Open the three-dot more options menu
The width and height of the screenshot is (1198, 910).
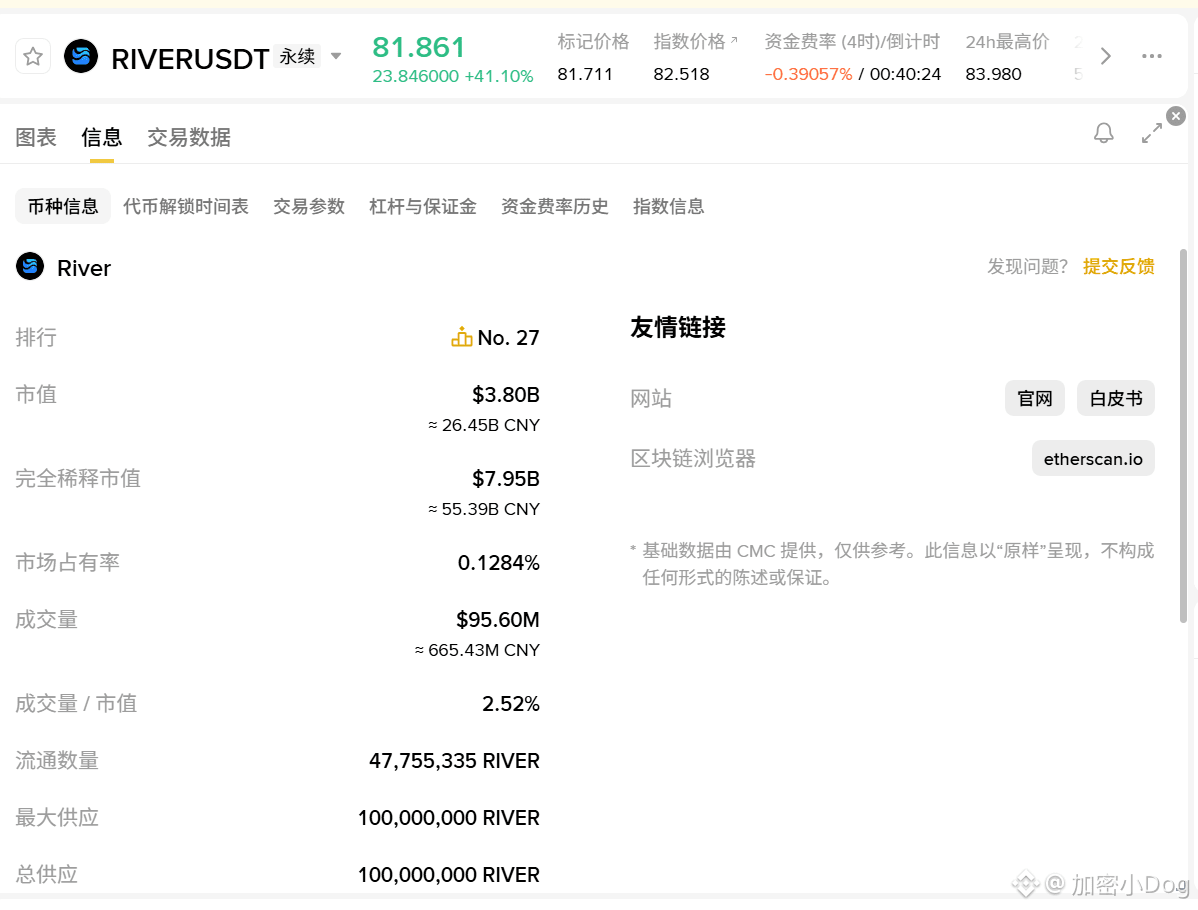coord(1152,57)
